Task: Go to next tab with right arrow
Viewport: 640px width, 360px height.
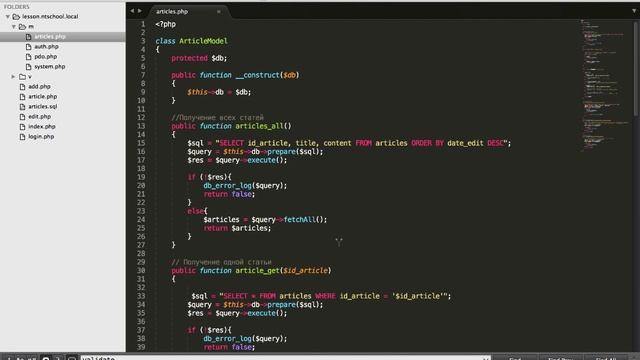Action: pos(140,11)
